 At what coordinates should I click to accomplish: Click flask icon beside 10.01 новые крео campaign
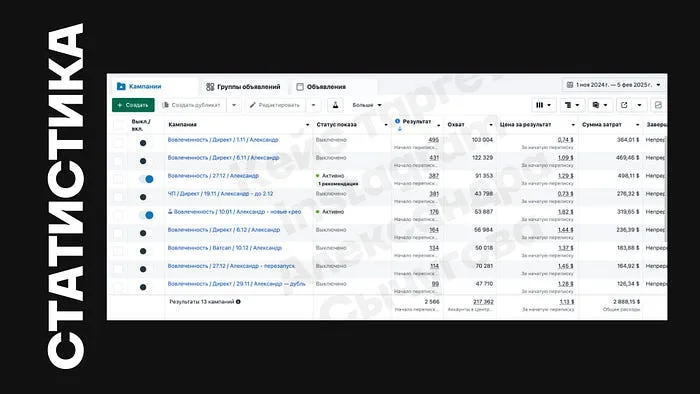tap(170, 212)
